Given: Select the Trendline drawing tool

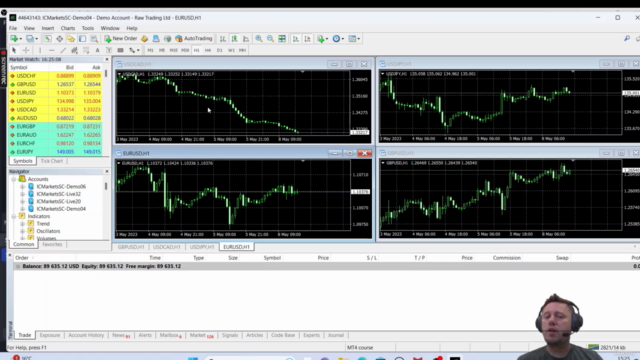Looking at the screenshot, I should click(63, 50).
